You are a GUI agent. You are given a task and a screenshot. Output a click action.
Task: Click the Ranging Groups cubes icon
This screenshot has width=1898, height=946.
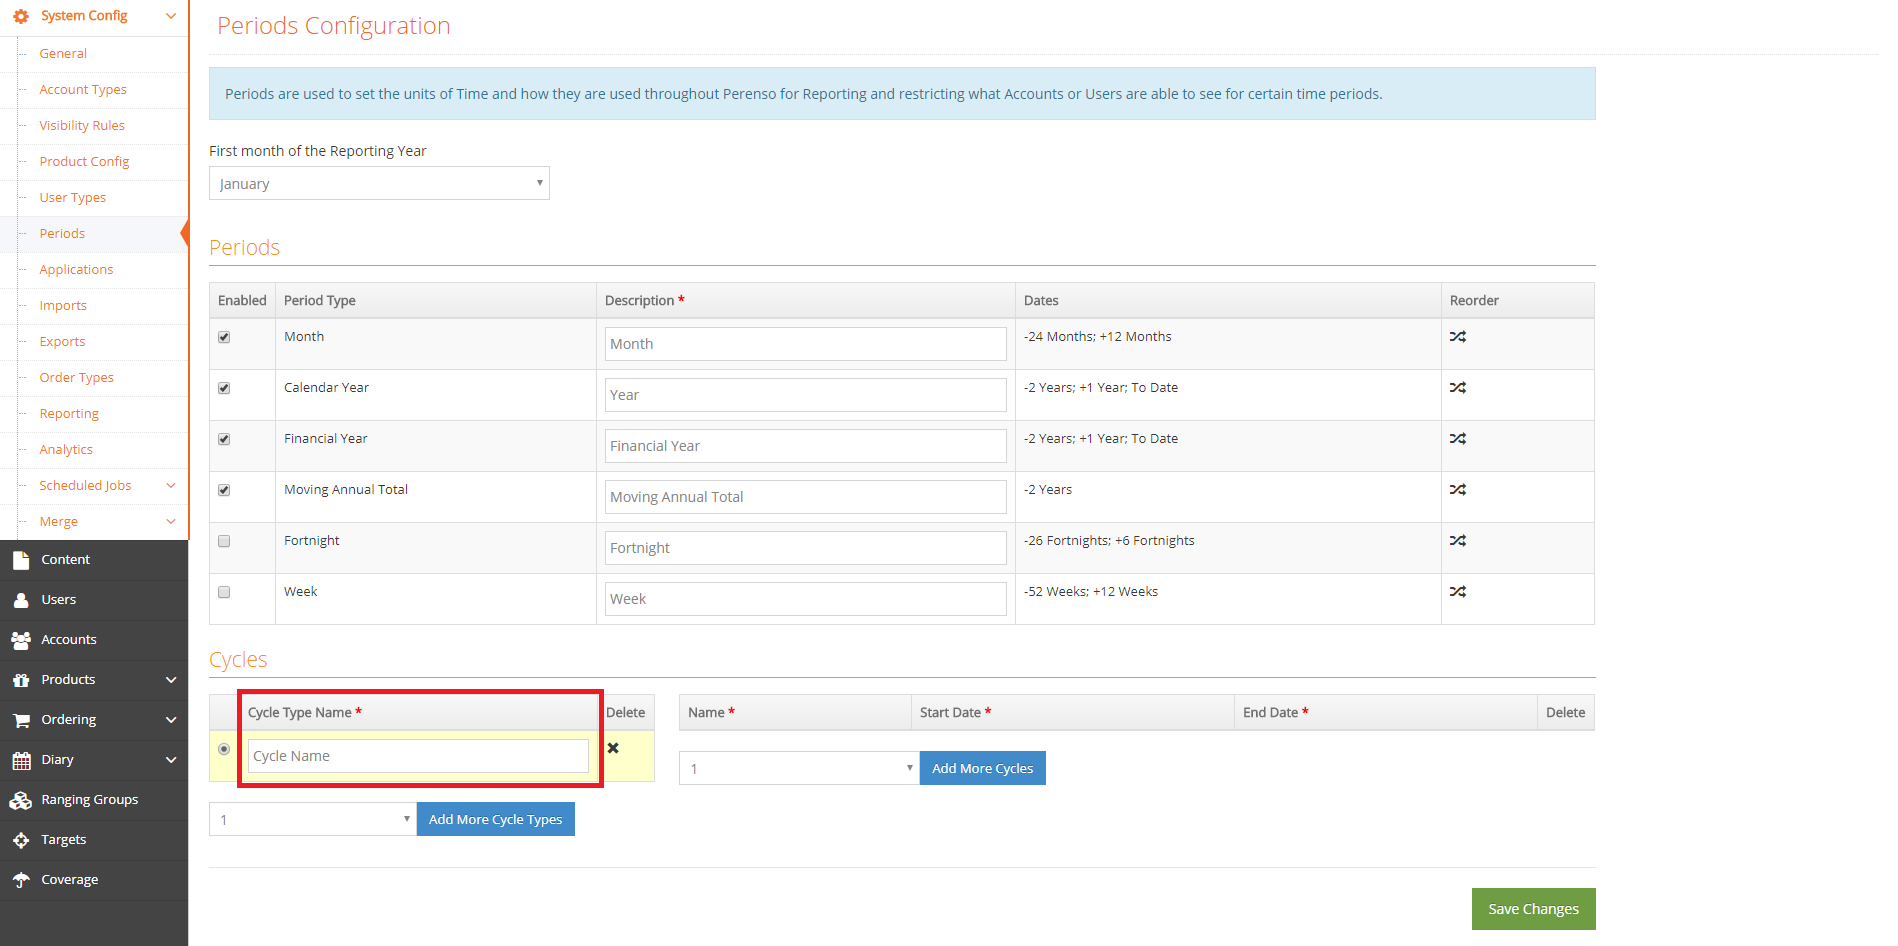tap(21, 800)
